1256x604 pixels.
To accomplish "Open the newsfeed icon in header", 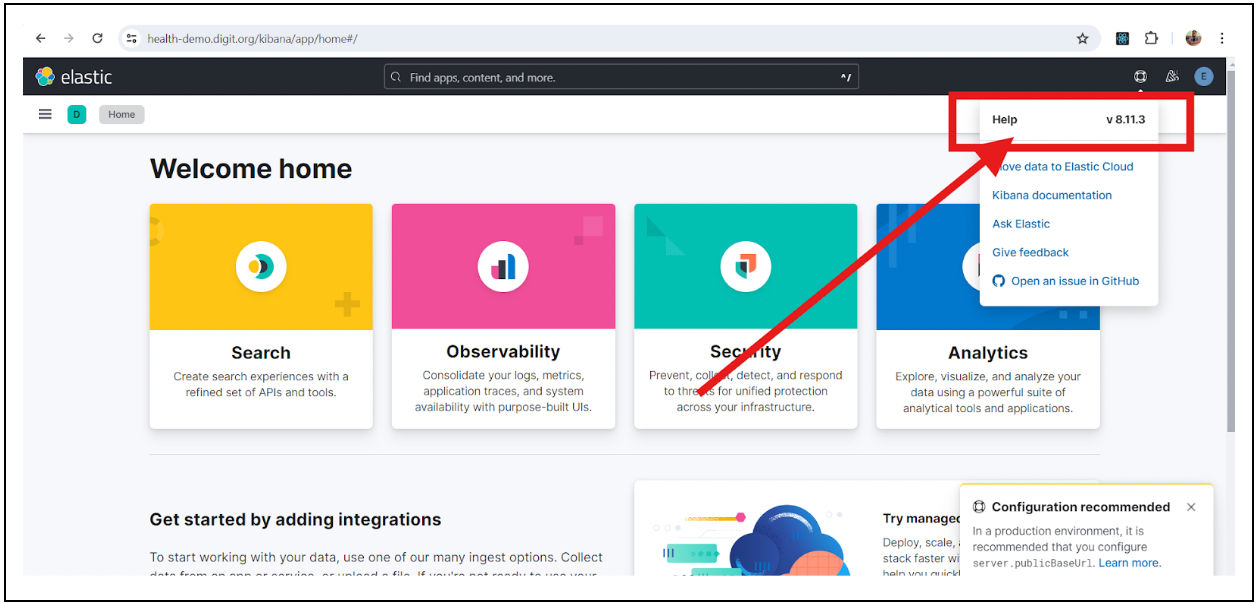I will coord(1172,77).
